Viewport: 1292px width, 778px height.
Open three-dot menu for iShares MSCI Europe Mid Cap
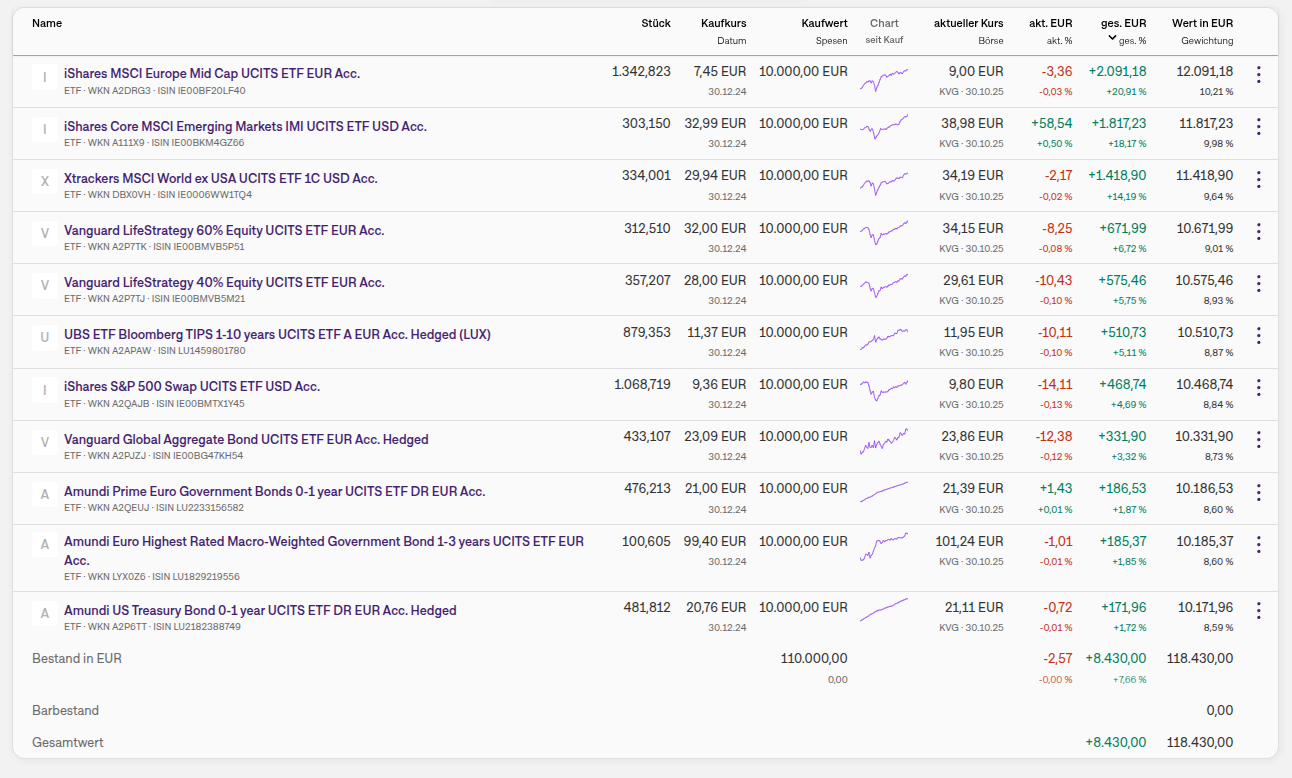click(1258, 75)
